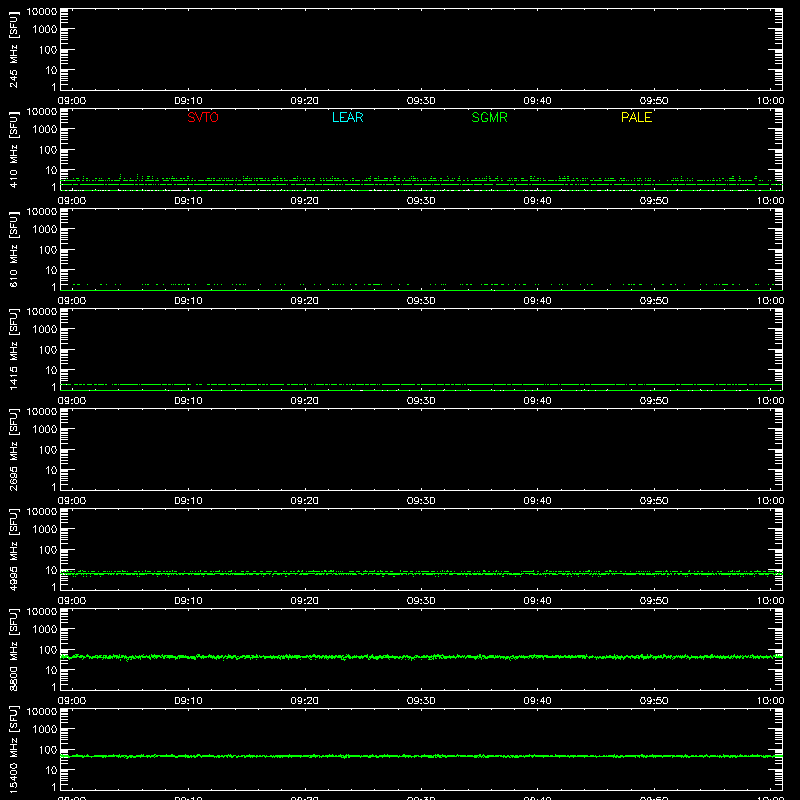Image resolution: width=800 pixels, height=800 pixels.
Task: Click 10000 y-axis value on 245 MHz panel
Action: (x=42, y=12)
